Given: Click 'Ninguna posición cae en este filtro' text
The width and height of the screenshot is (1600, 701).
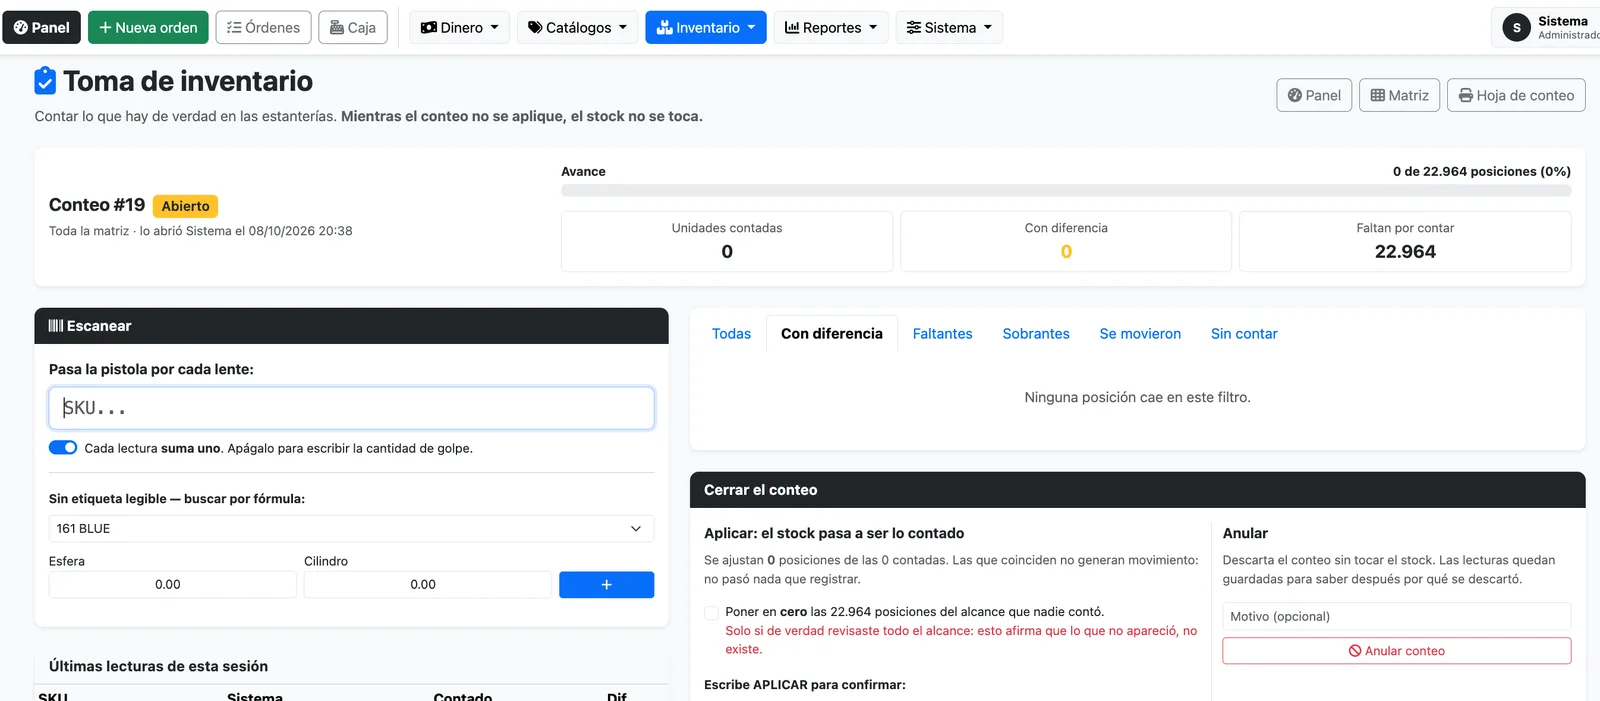Looking at the screenshot, I should [x=1137, y=397].
